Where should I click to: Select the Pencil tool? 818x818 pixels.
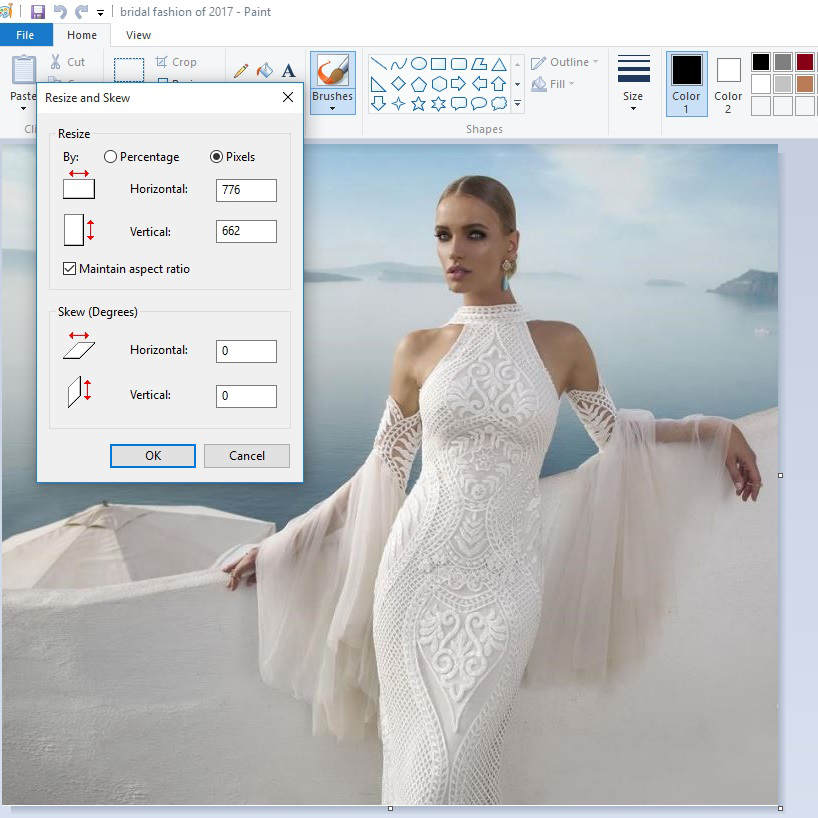pyautogui.click(x=240, y=70)
